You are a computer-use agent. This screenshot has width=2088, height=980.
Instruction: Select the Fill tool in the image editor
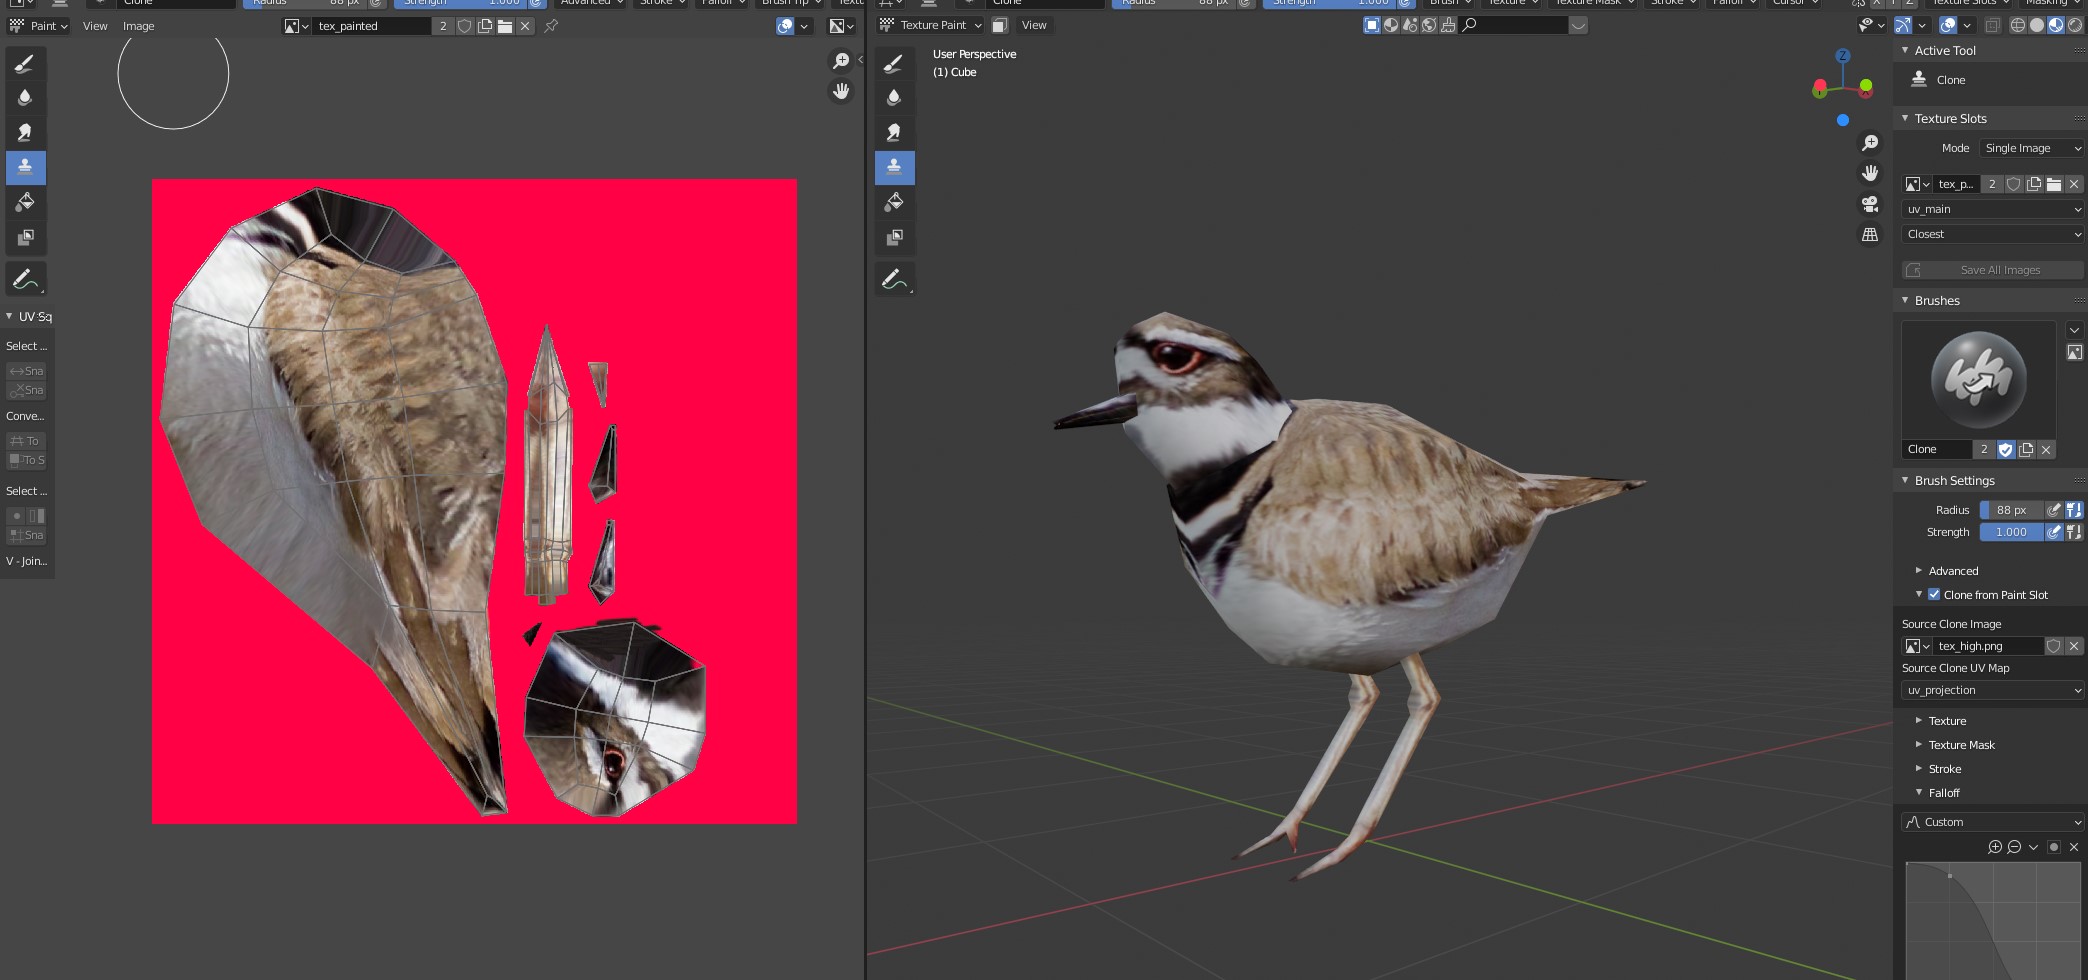coord(25,202)
